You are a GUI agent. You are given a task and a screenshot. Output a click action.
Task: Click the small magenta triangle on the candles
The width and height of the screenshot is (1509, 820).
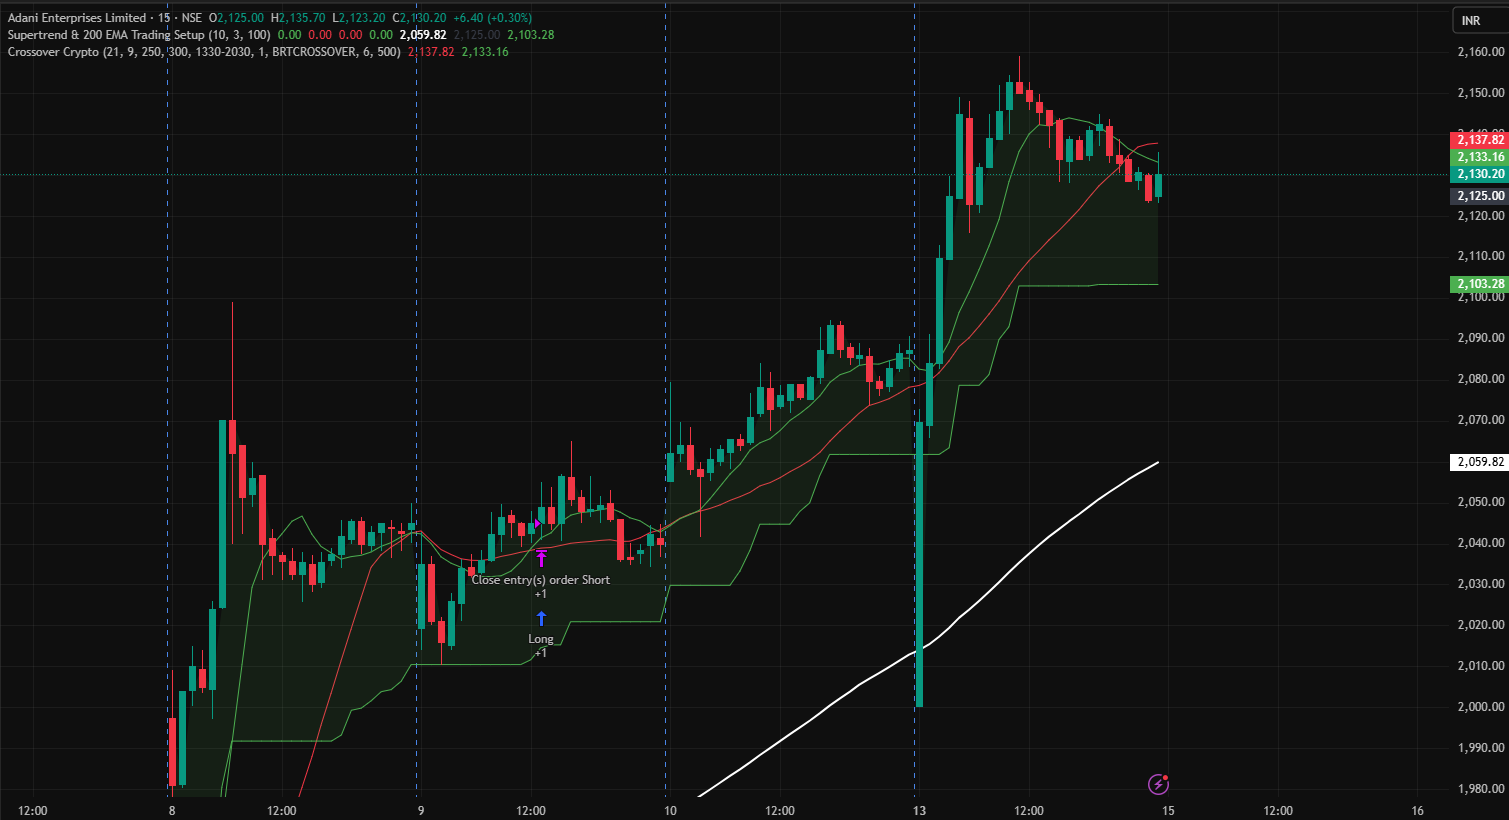pos(539,523)
